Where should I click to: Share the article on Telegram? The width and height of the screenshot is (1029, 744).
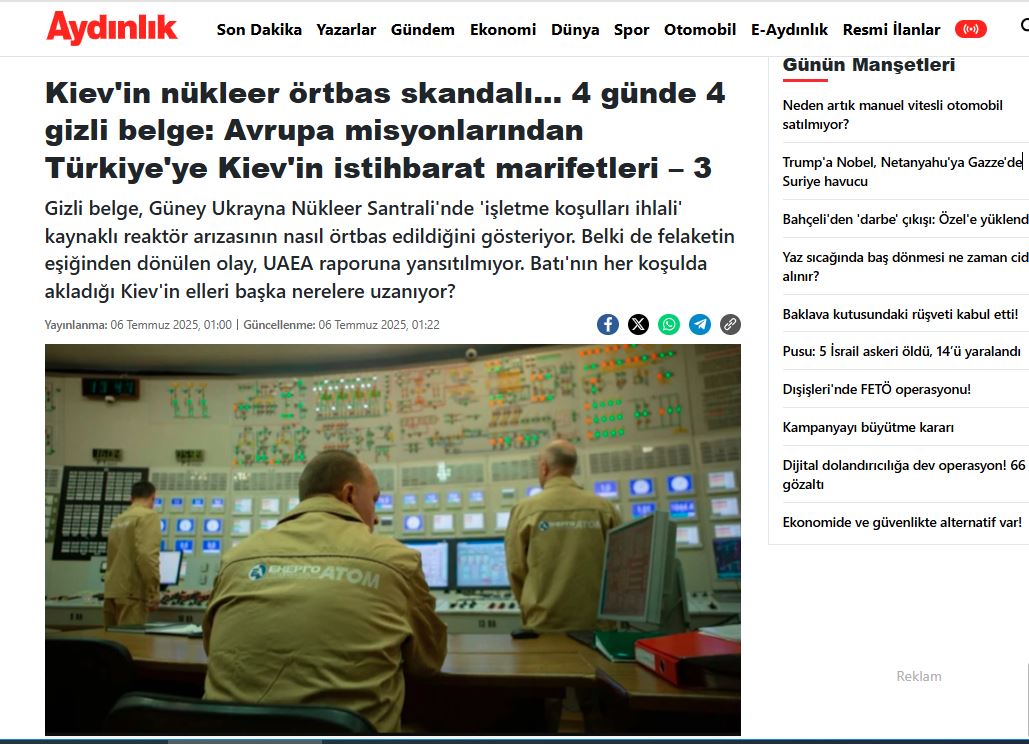[x=700, y=324]
